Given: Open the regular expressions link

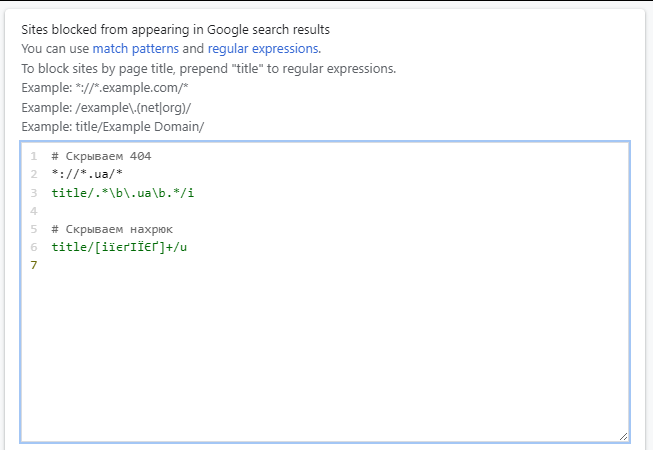Looking at the screenshot, I should tap(263, 48).
